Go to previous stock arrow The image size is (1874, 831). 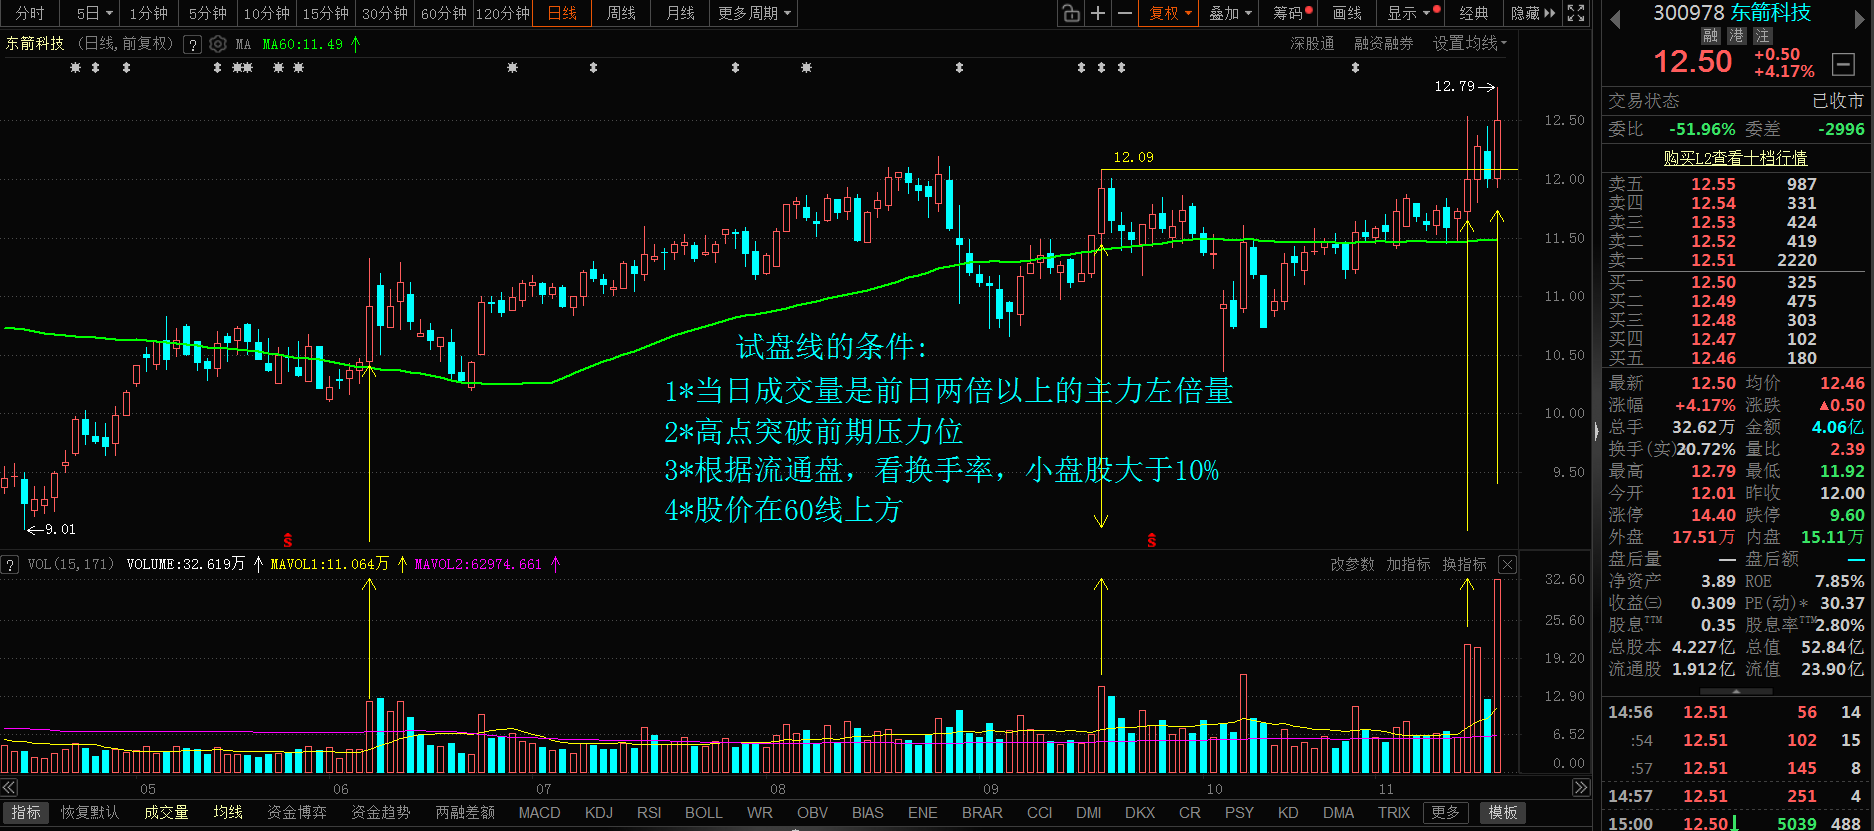(x=1614, y=19)
